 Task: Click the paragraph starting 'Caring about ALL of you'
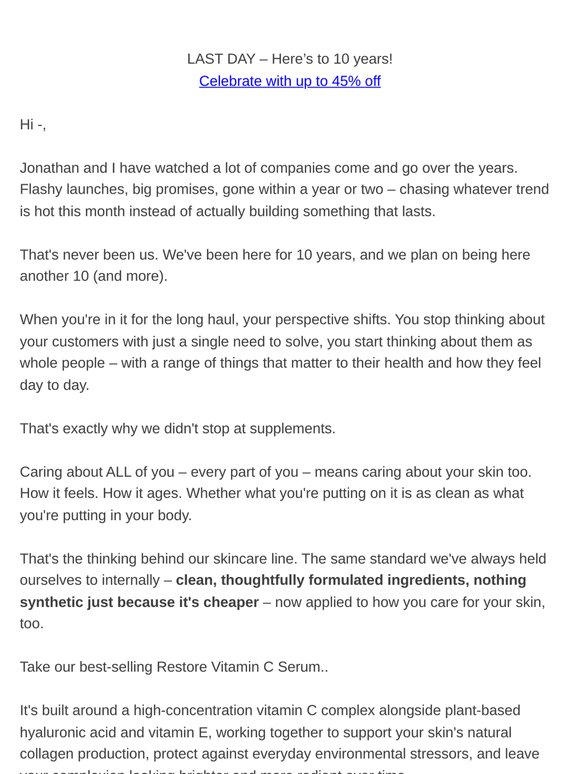[276, 494]
